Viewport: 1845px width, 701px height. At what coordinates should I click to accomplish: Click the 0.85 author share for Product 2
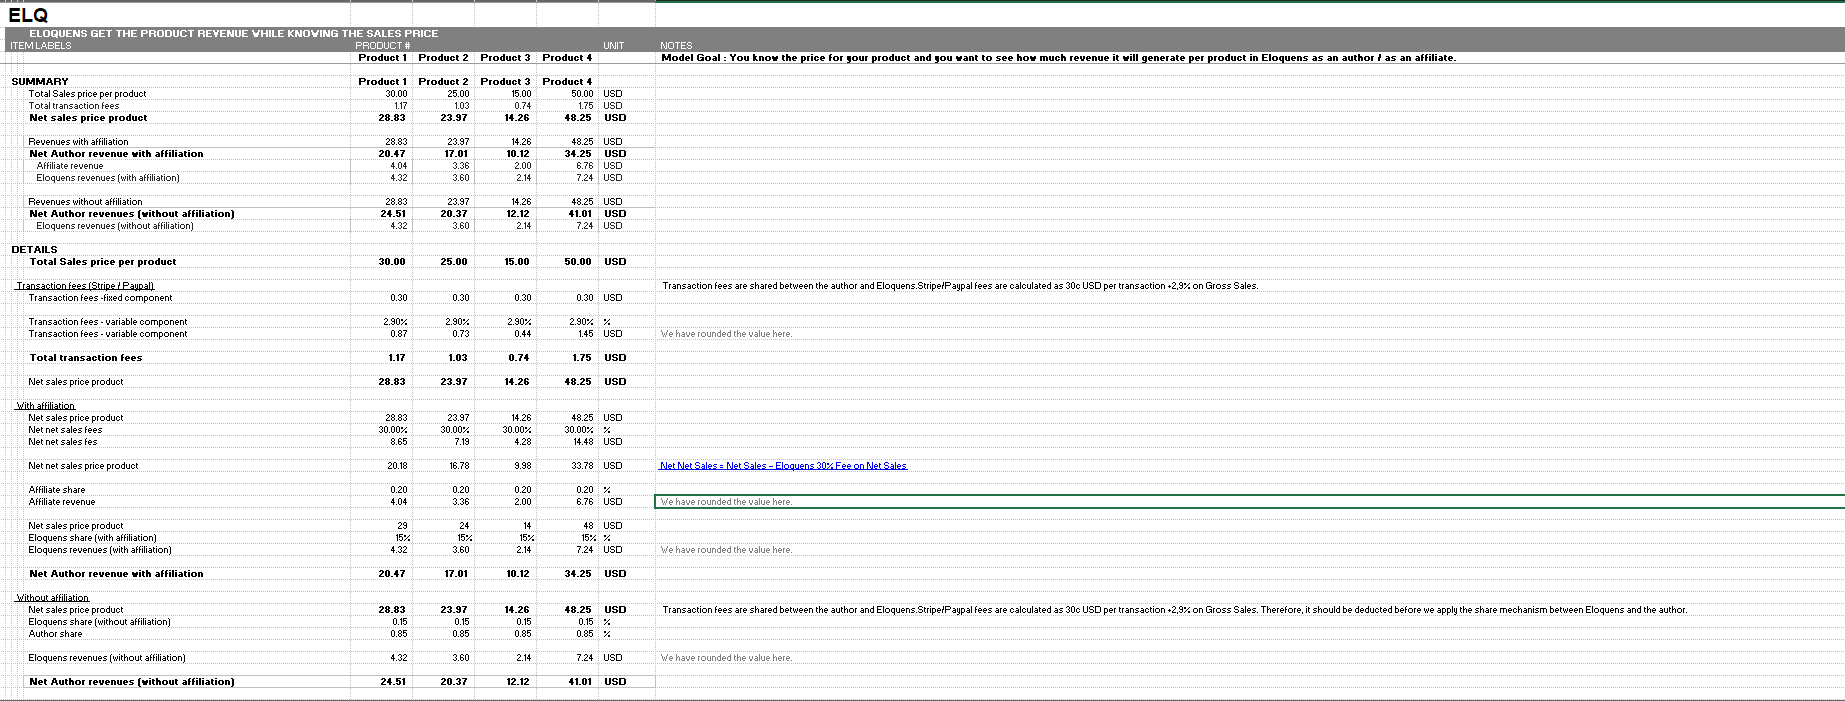pyautogui.click(x=460, y=634)
